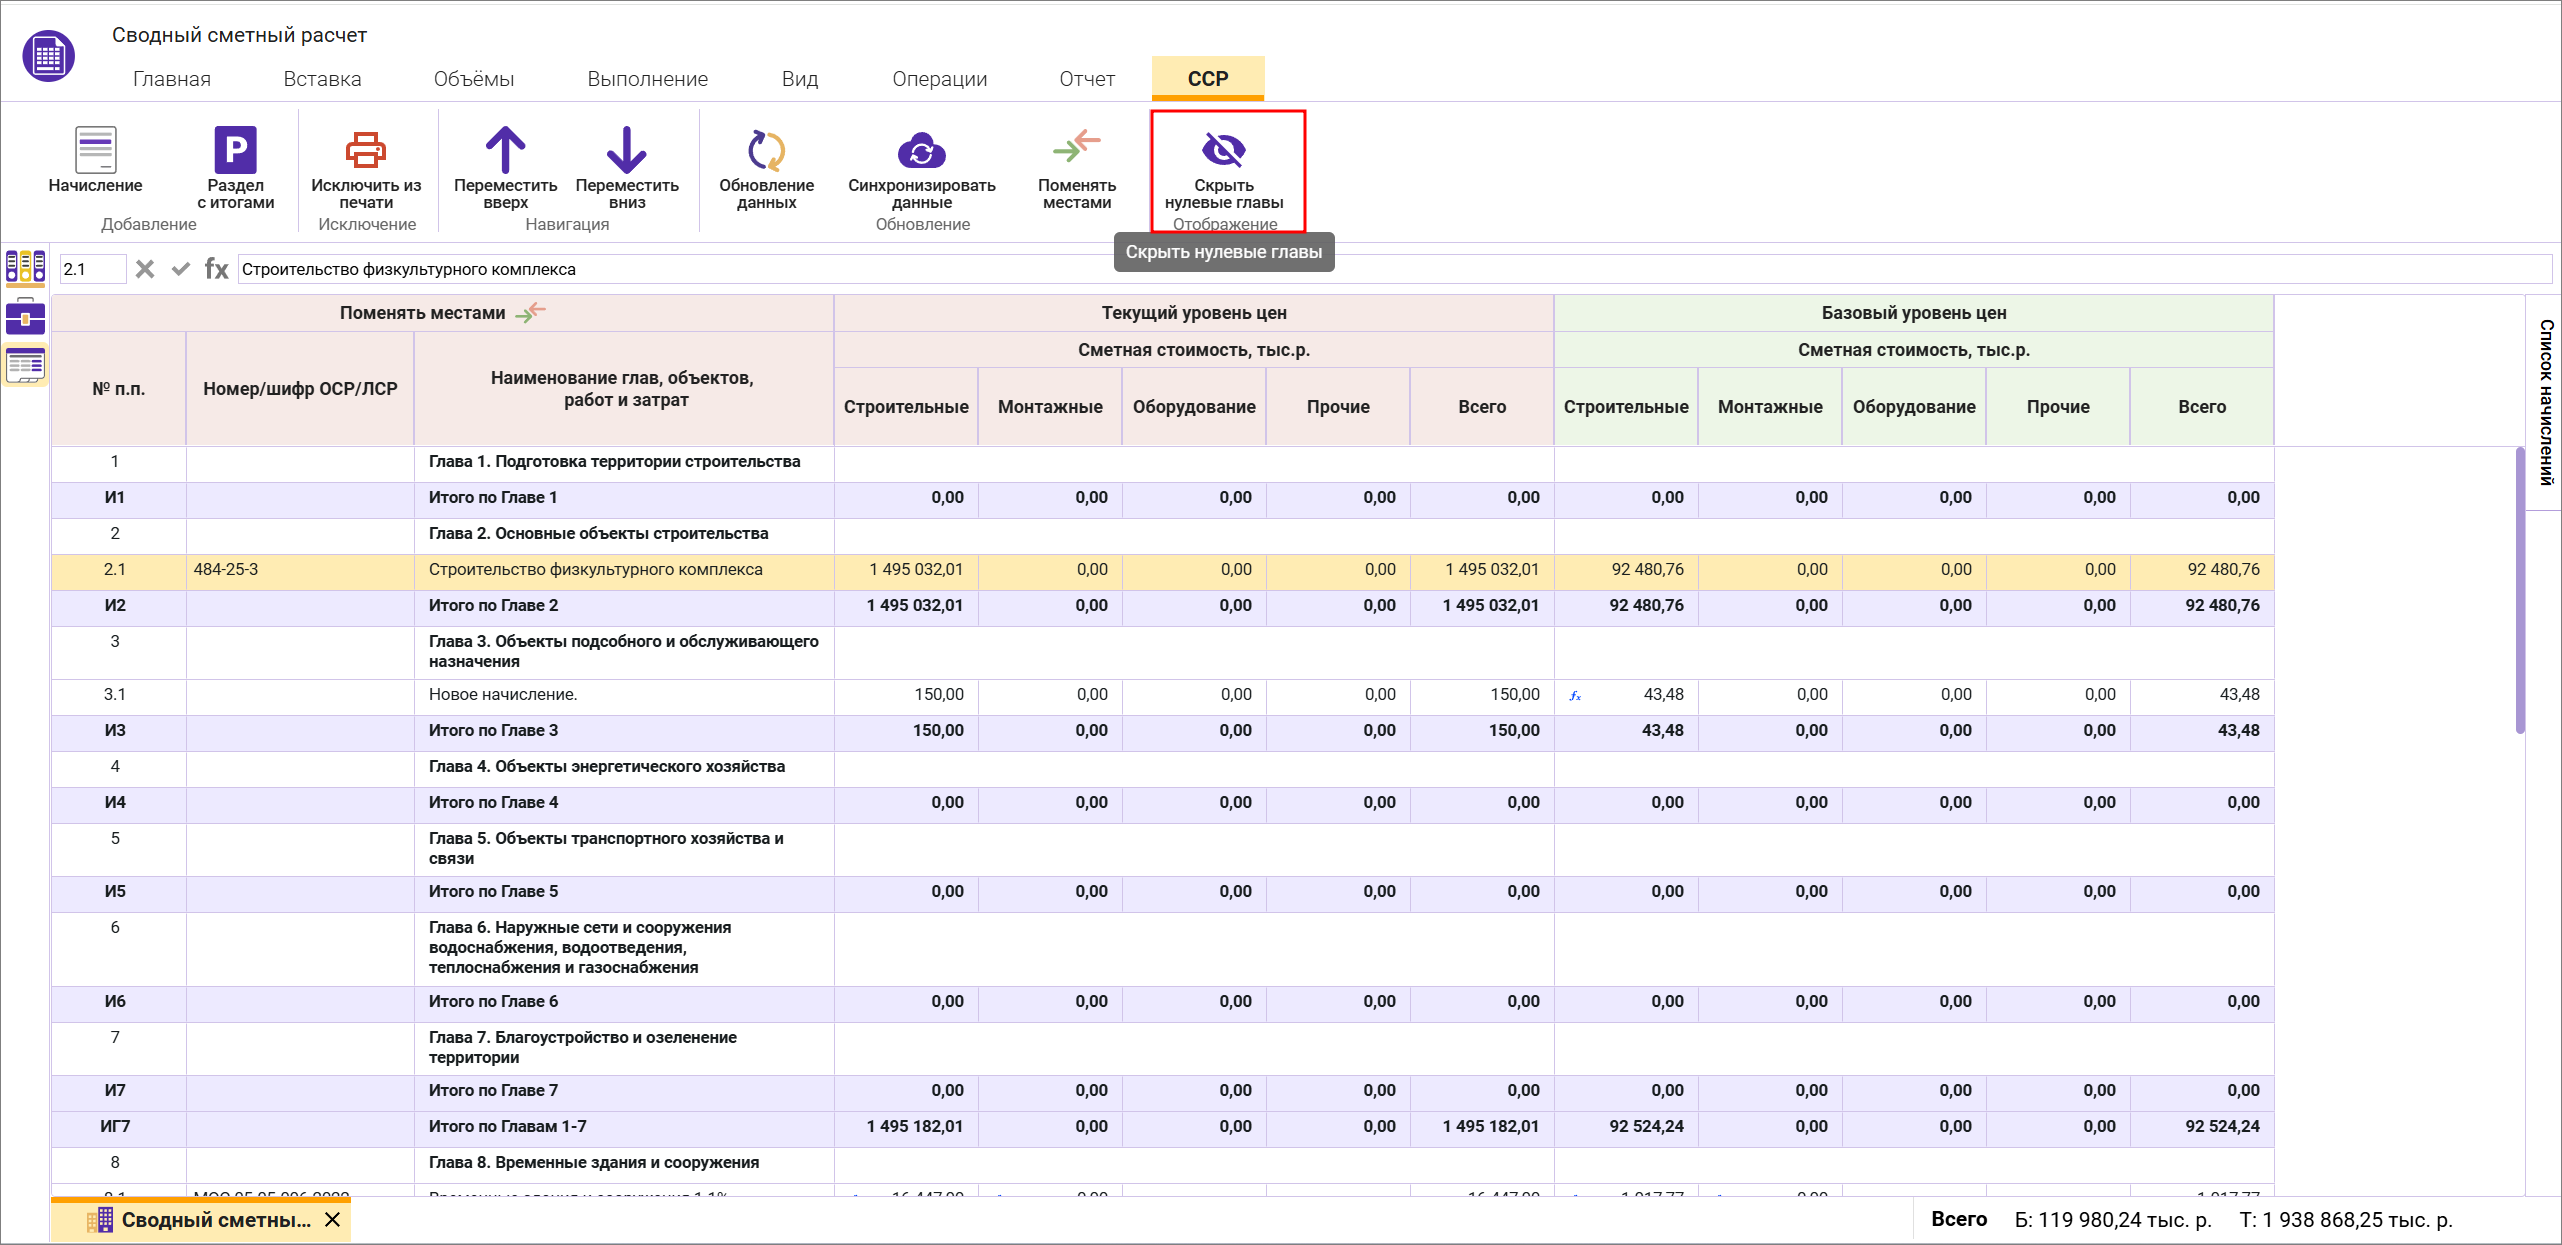Cancel formula edit with X icon
The width and height of the screenshot is (2562, 1245).
tap(145, 269)
